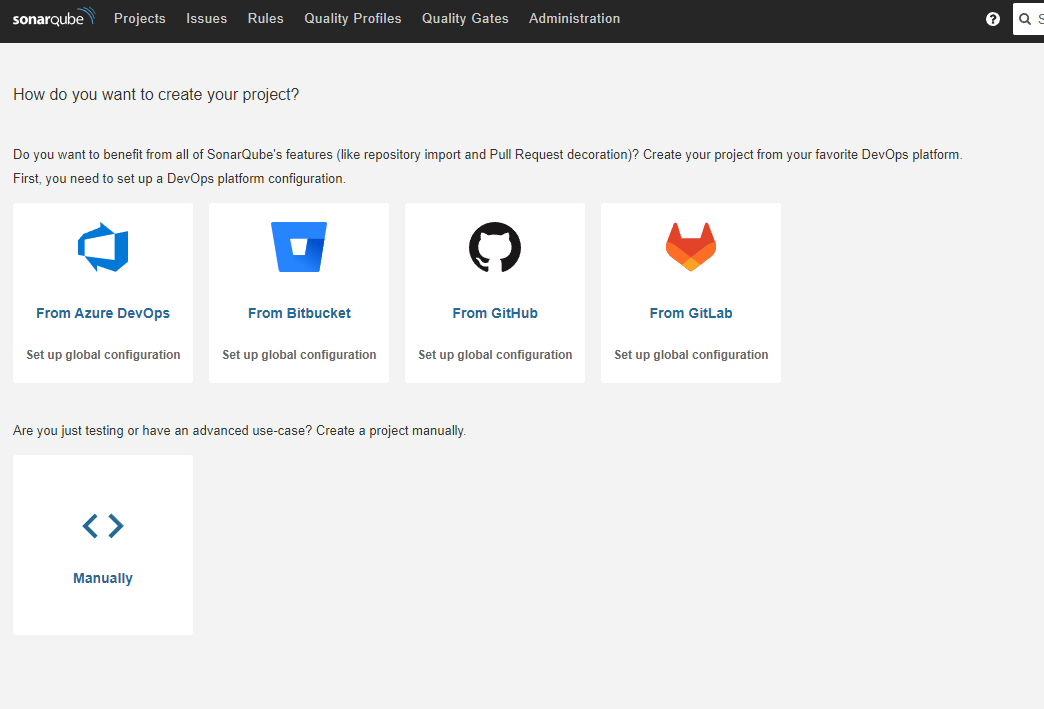Open the Rules menu item

(266, 19)
